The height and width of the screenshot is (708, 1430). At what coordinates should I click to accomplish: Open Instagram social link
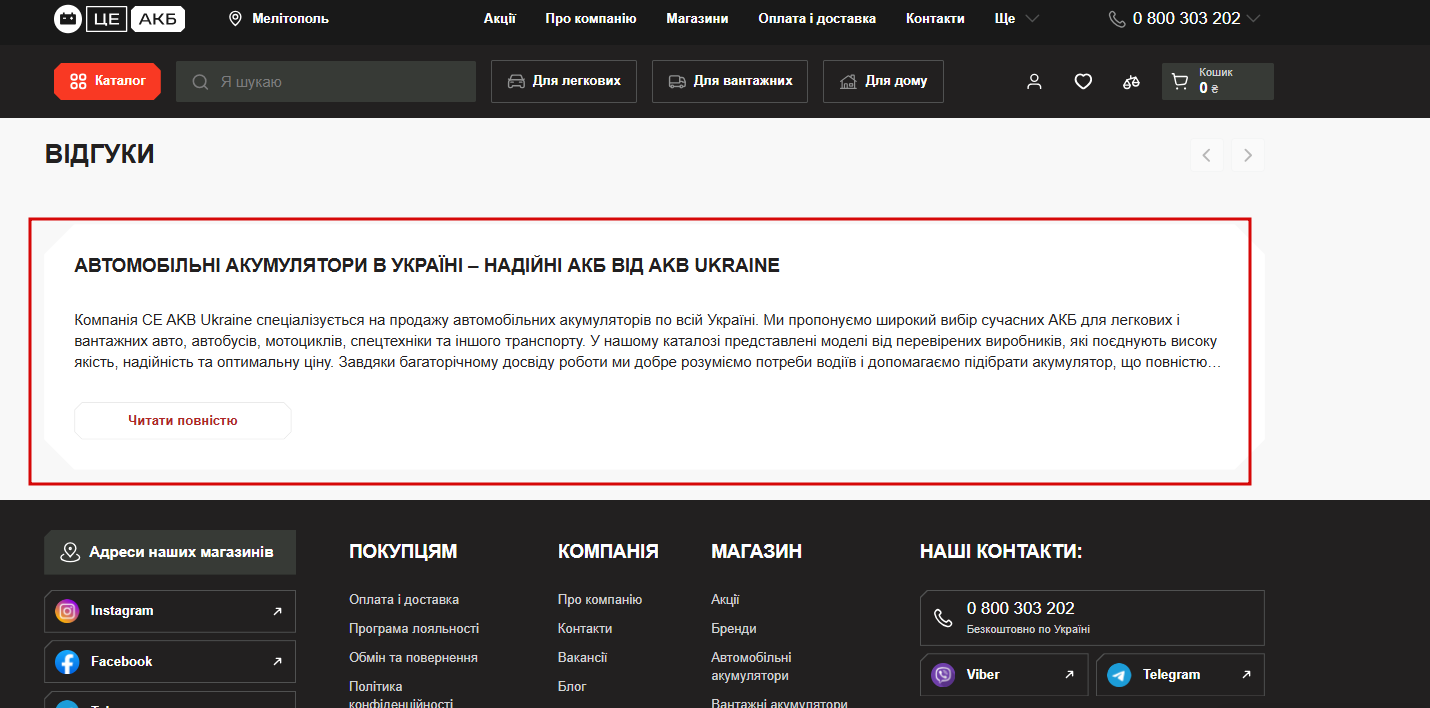coord(170,611)
